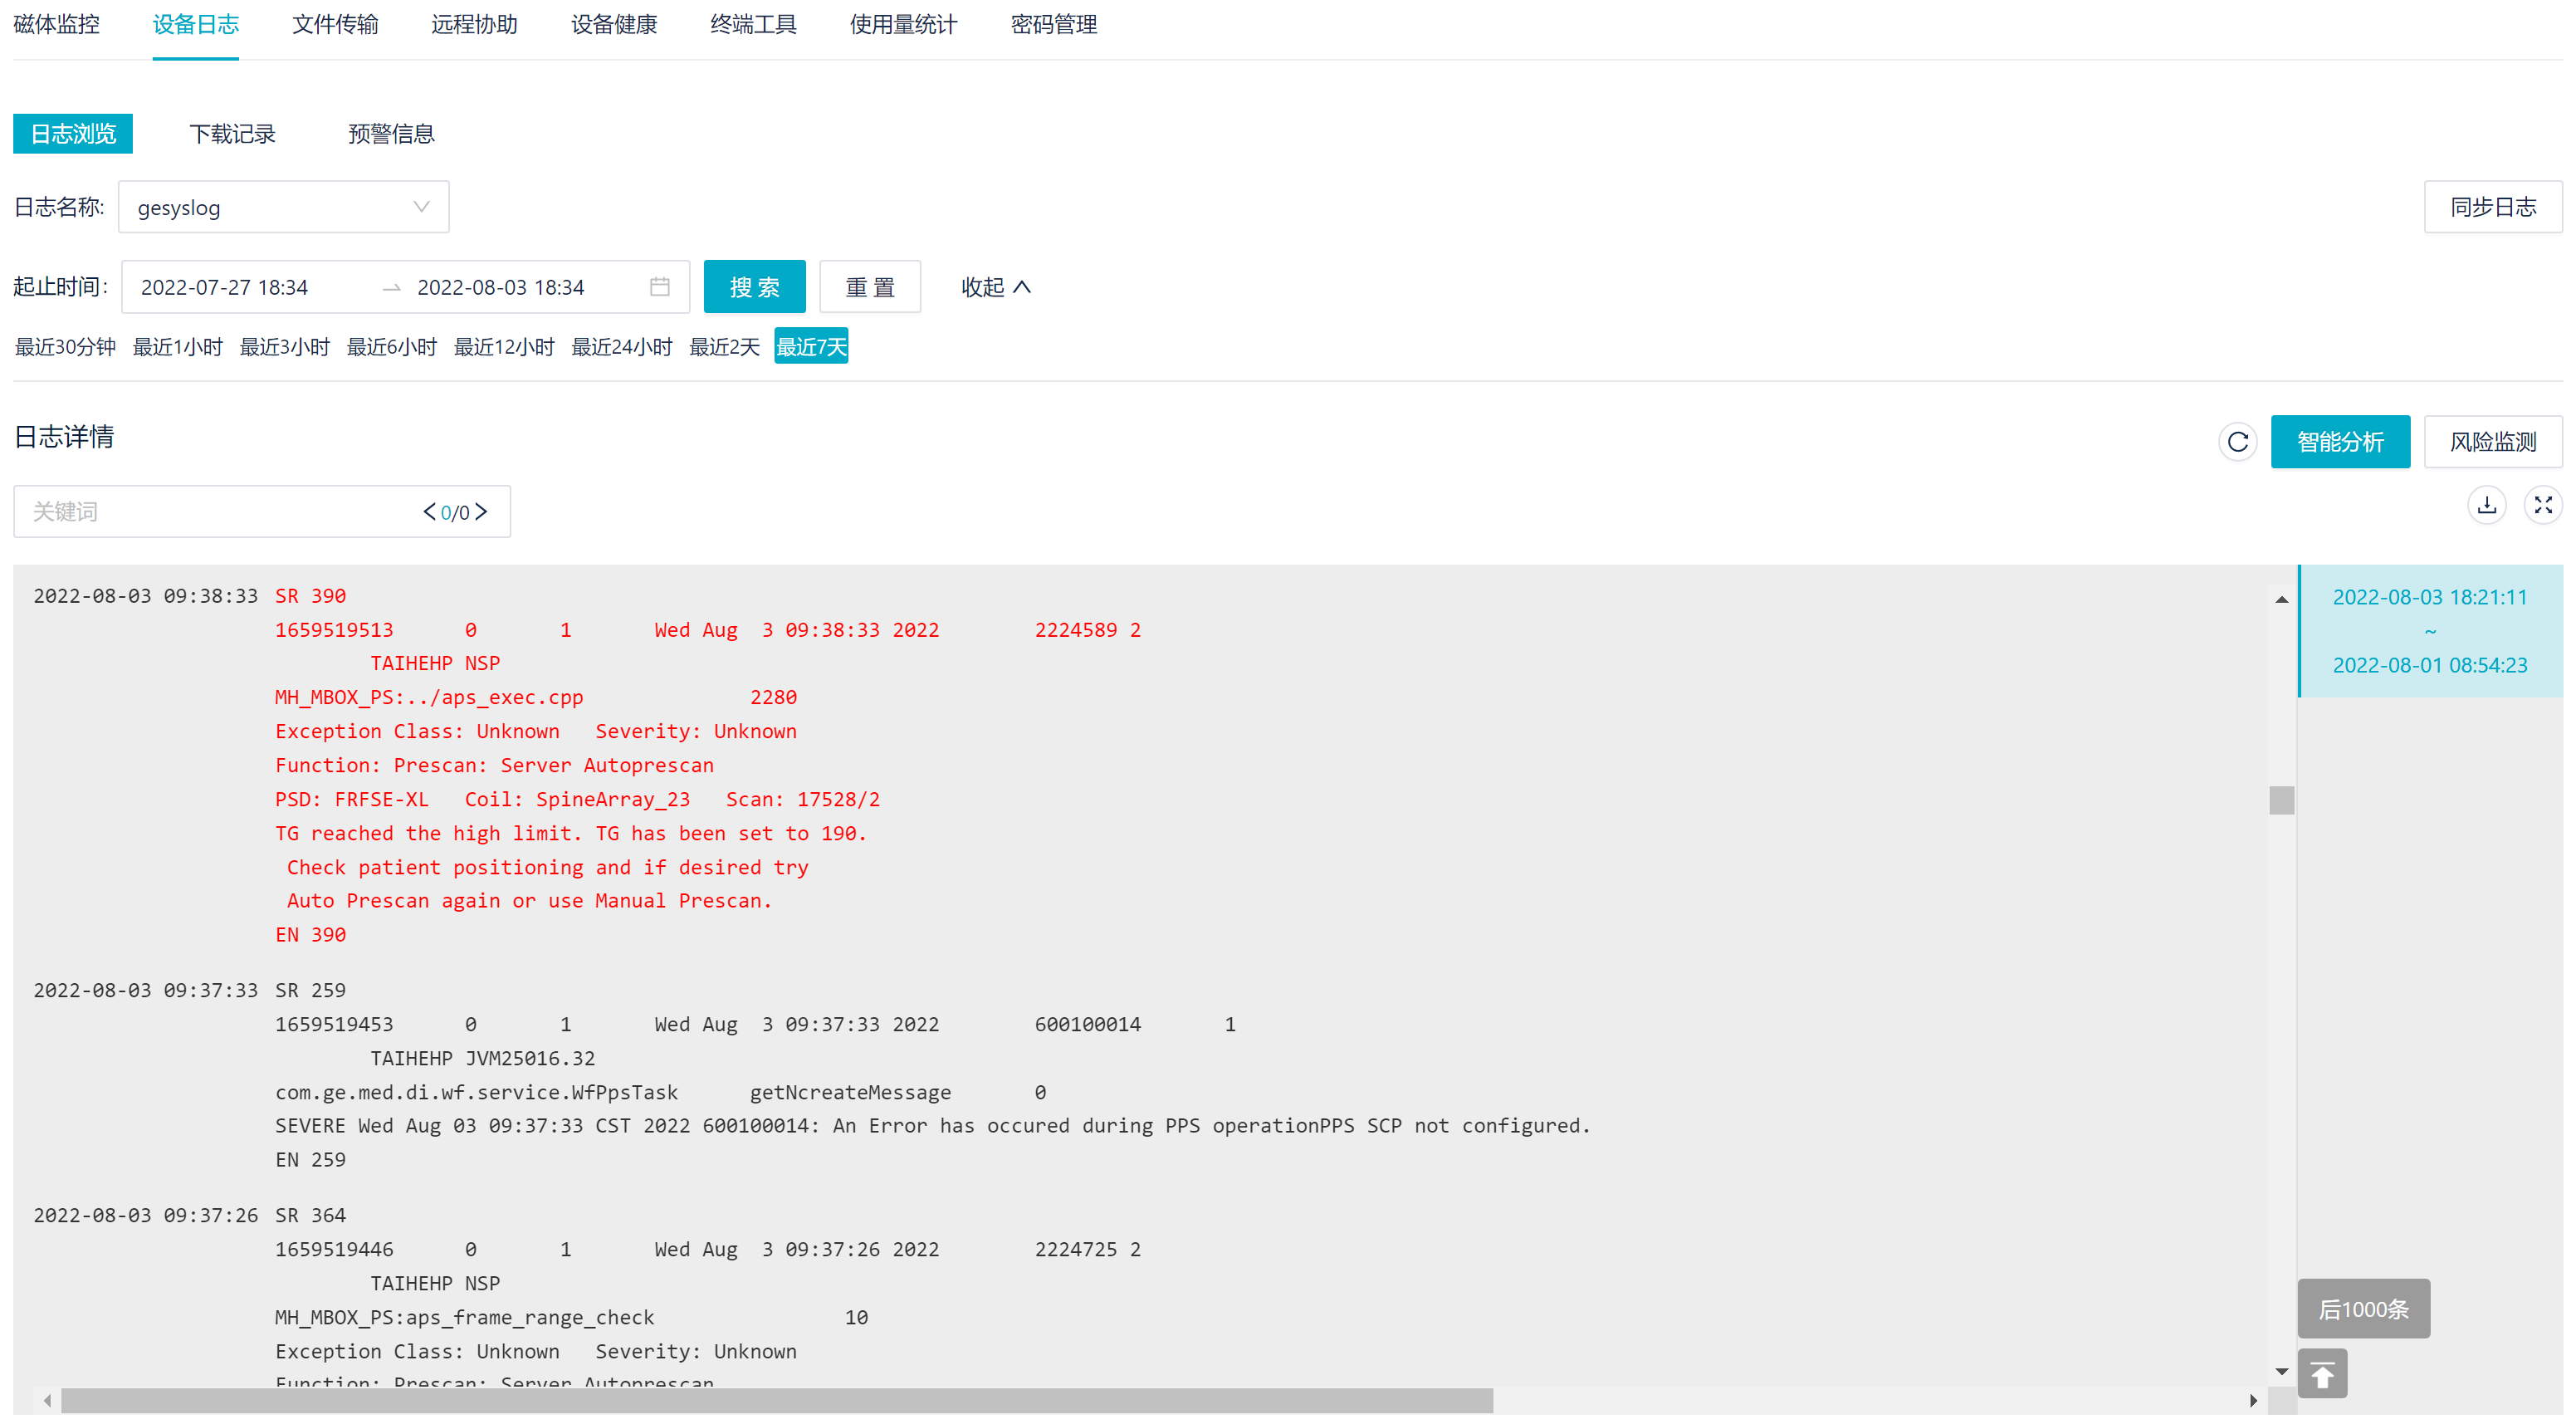Image resolution: width=2576 pixels, height=1424 pixels.
Task: Click the back-to-top arrow icon
Action: 2321,1375
